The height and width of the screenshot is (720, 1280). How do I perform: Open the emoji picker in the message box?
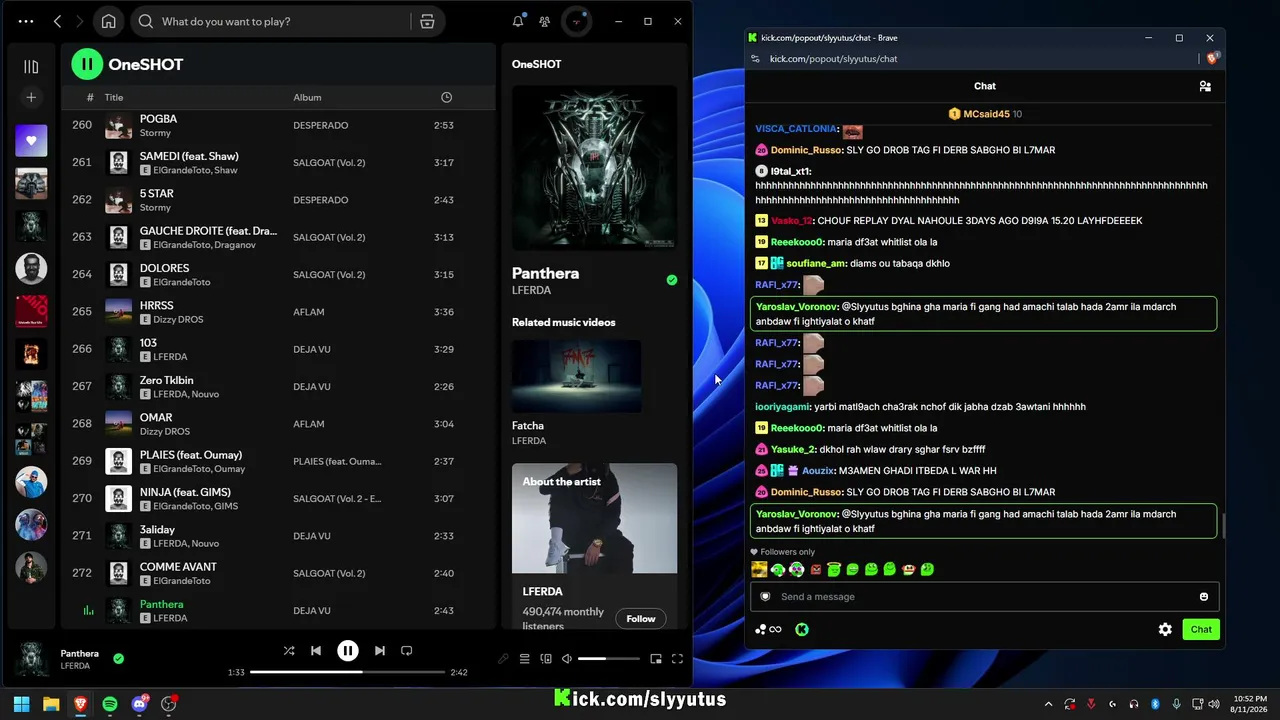tap(1204, 597)
